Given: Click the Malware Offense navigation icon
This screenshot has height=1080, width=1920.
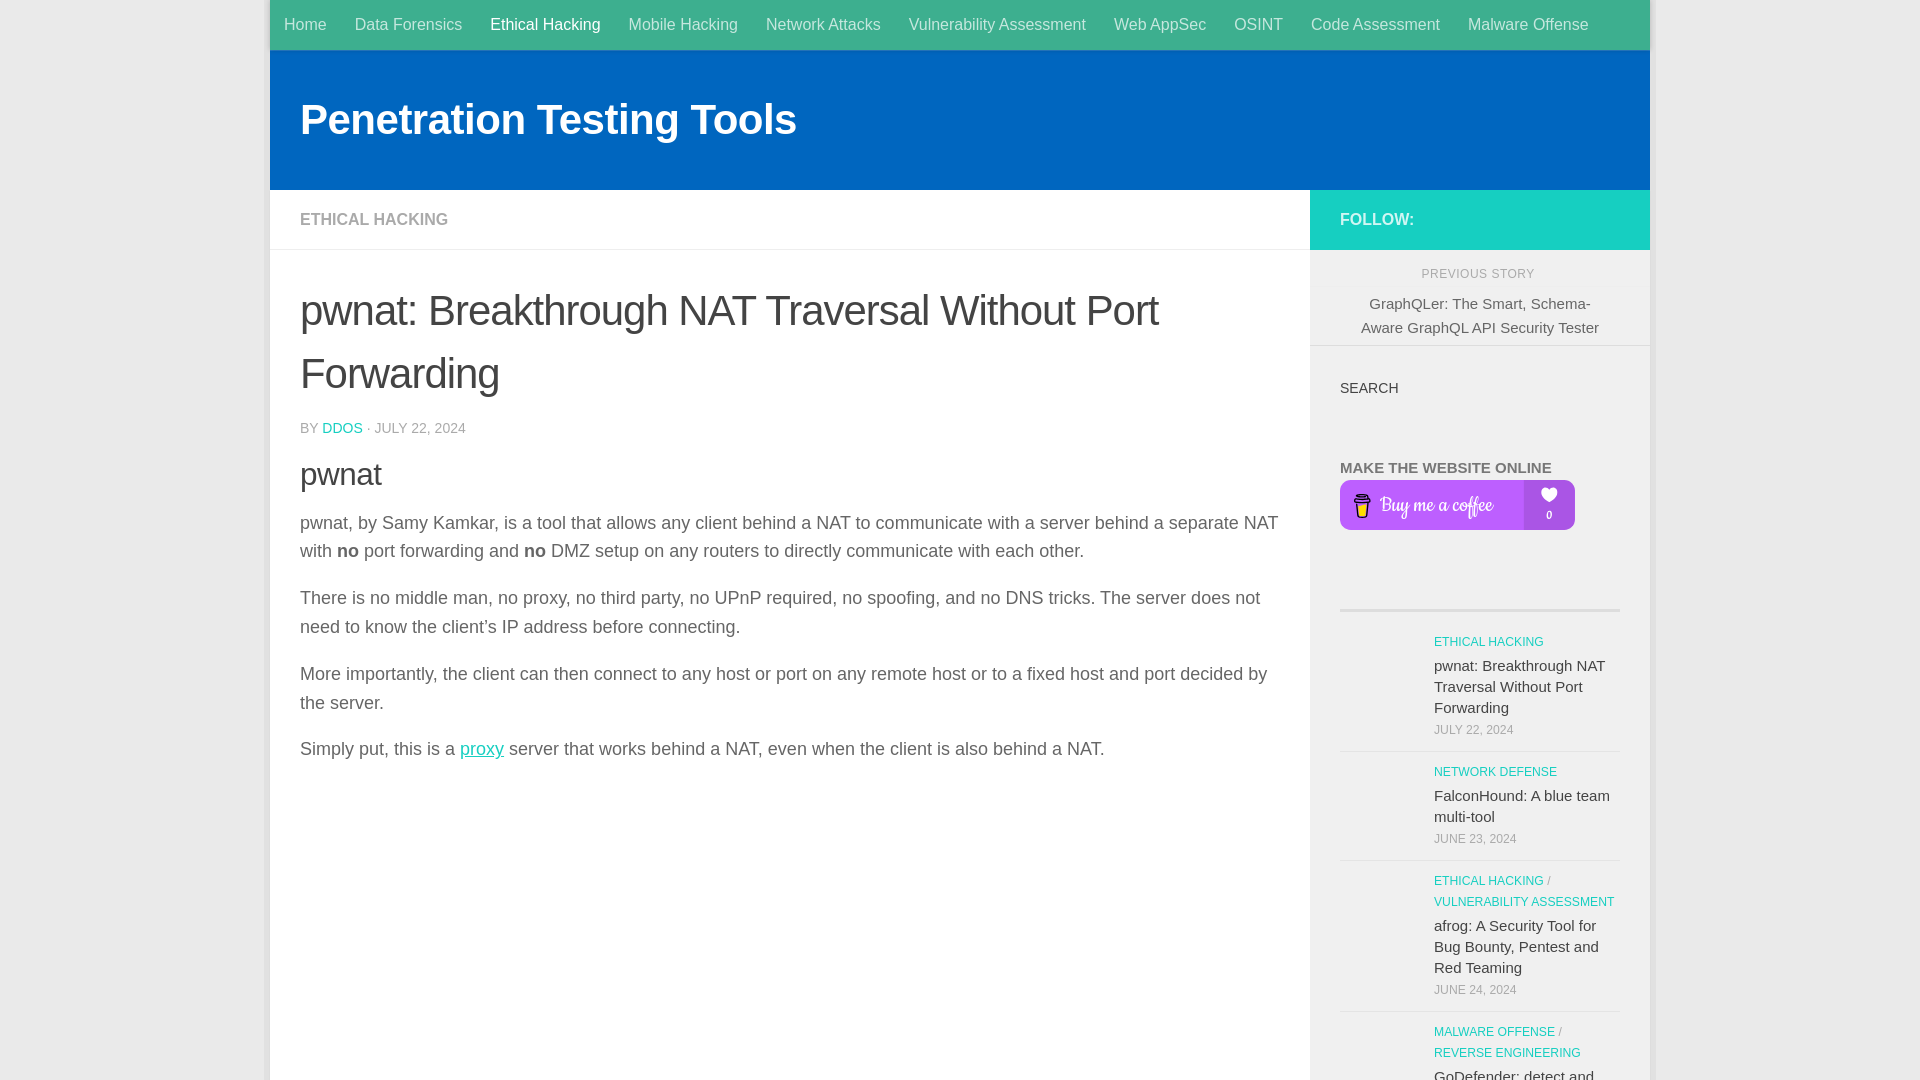Looking at the screenshot, I should click(1527, 24).
